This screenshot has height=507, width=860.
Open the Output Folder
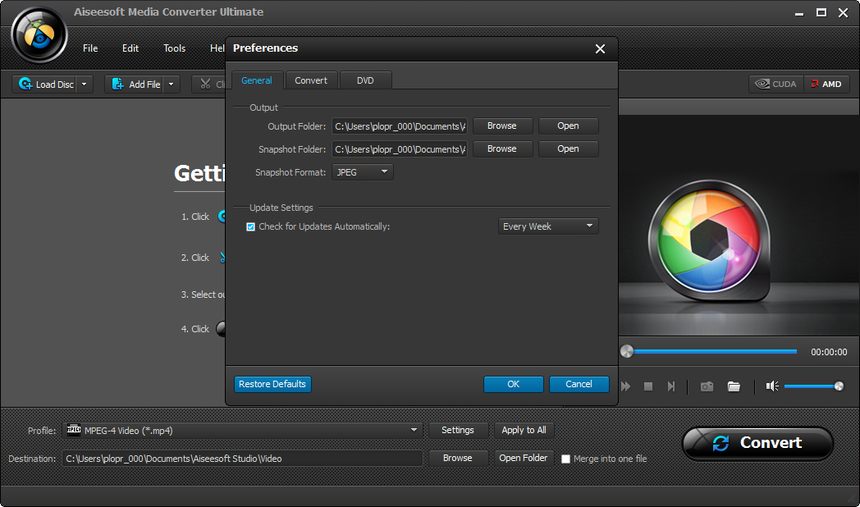tap(568, 126)
